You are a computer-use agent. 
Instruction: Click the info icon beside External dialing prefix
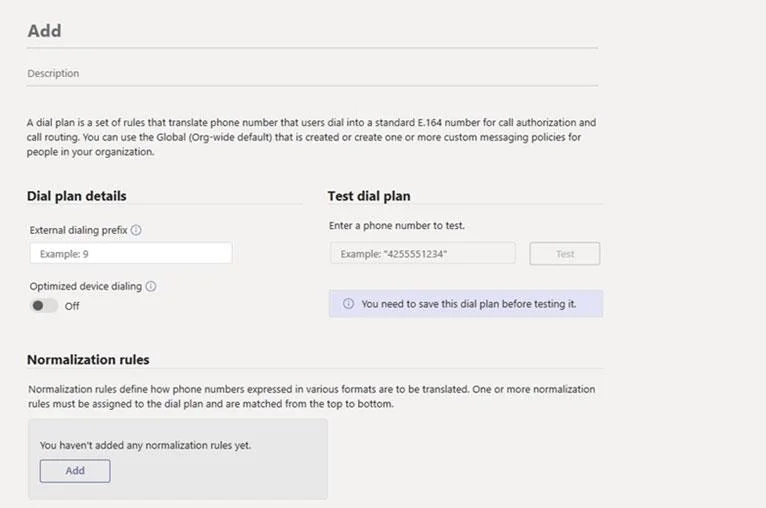[x=136, y=230]
